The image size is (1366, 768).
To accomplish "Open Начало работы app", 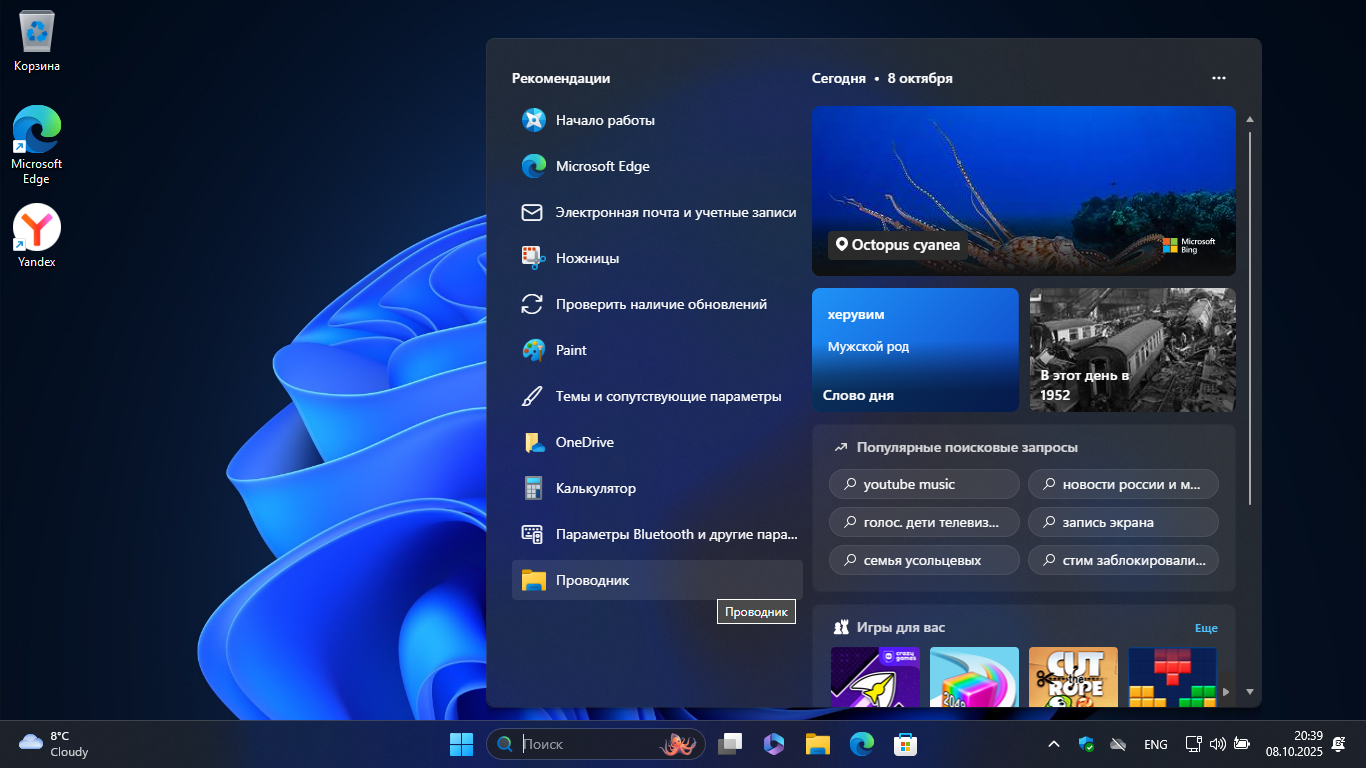I will click(x=605, y=120).
